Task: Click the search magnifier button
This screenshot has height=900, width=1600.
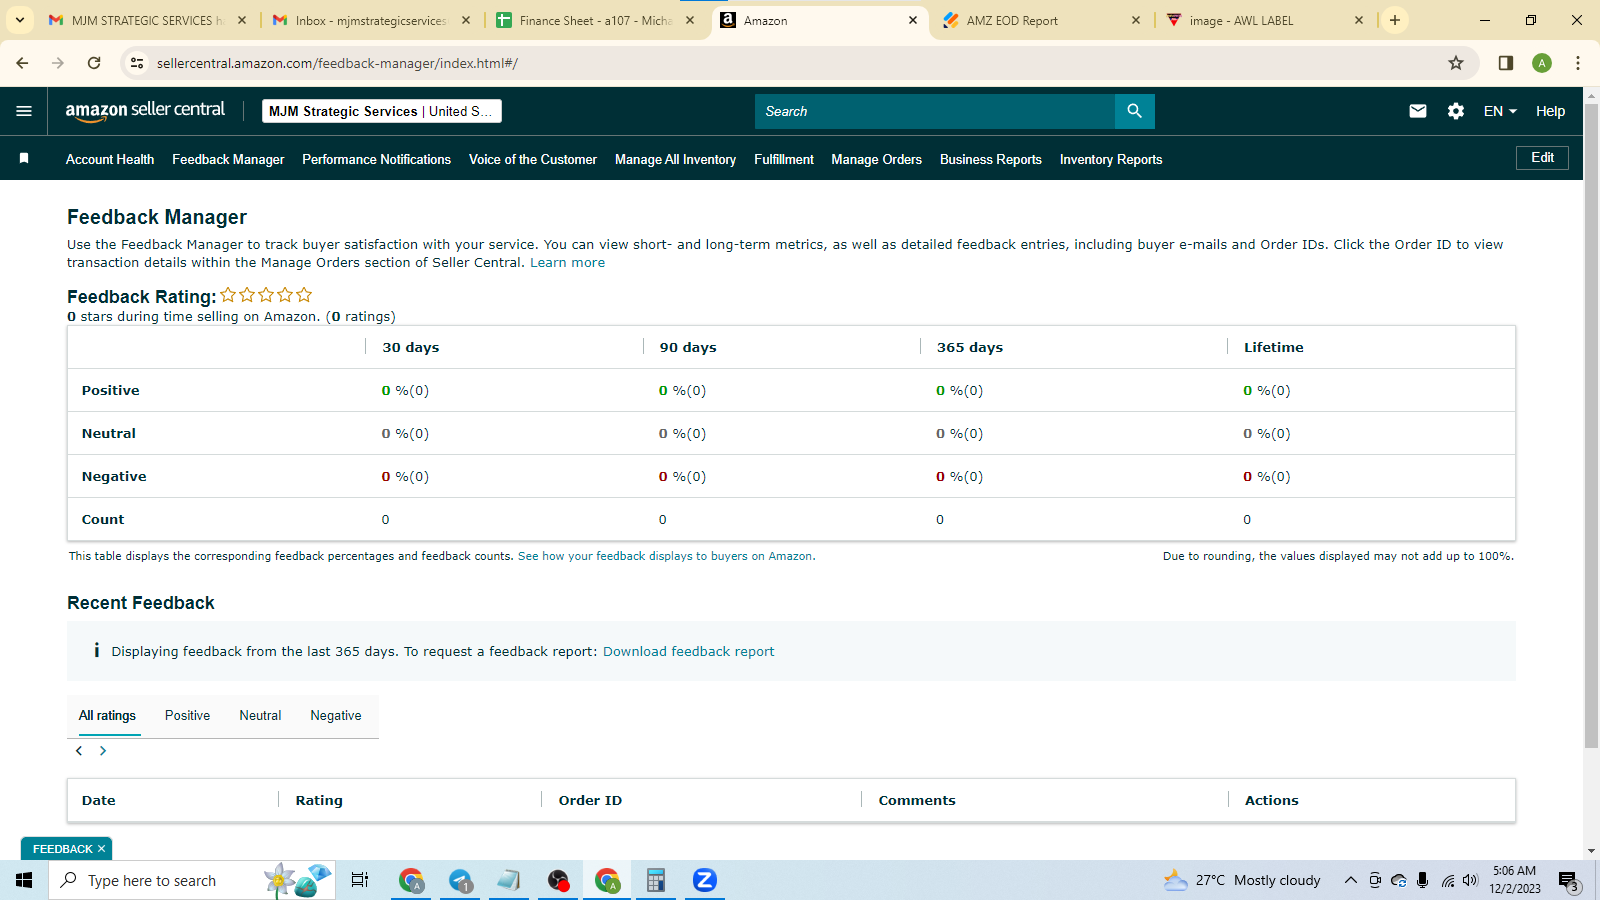Action: tap(1134, 111)
